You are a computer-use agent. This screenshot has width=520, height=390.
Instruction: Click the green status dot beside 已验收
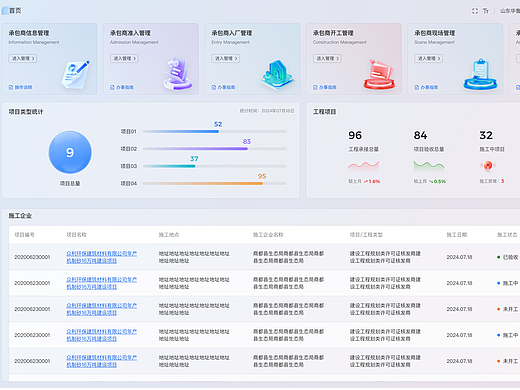[x=499, y=257]
